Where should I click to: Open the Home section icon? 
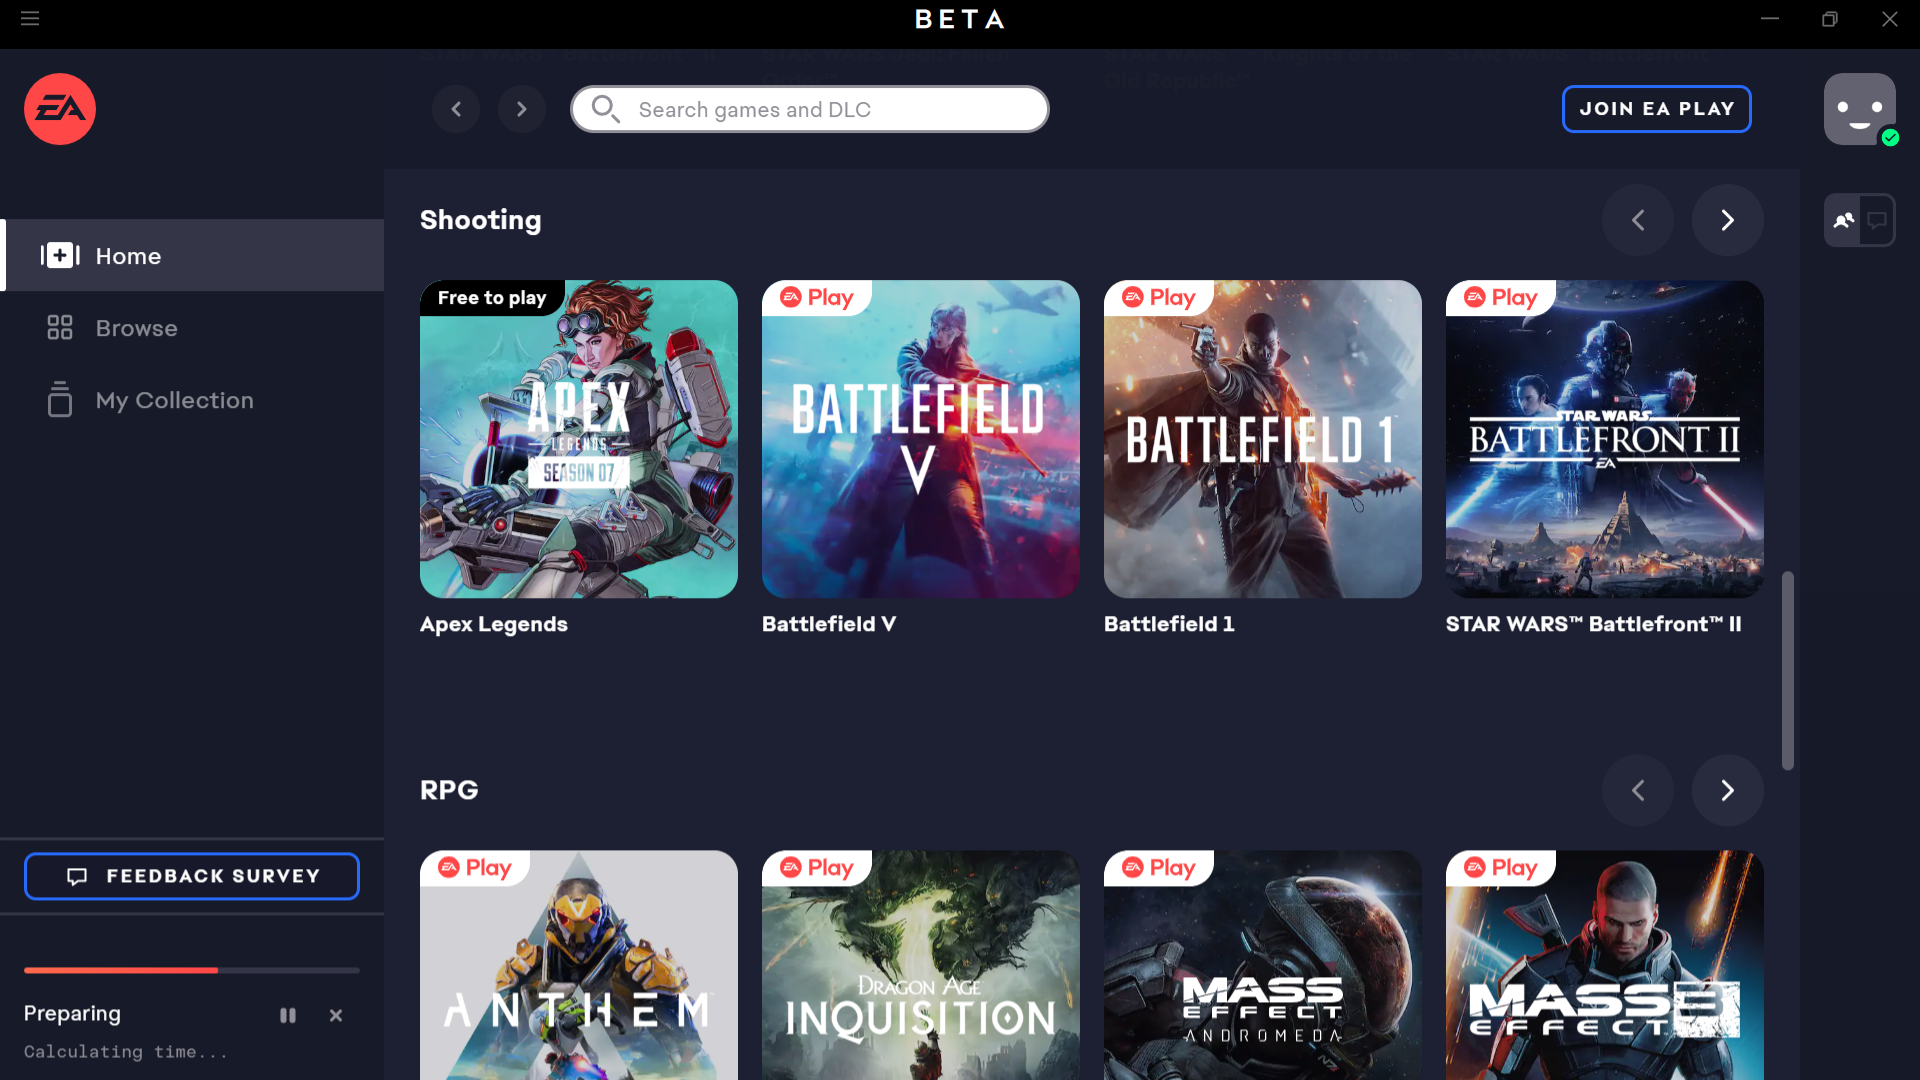59,255
